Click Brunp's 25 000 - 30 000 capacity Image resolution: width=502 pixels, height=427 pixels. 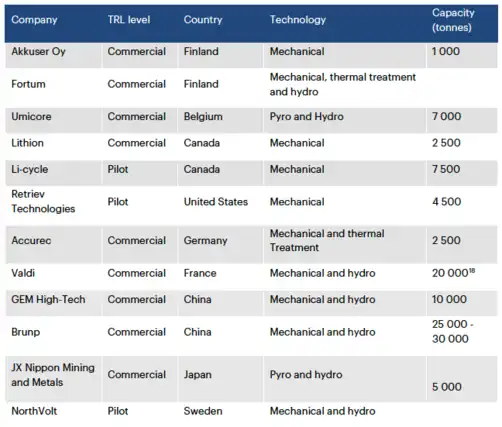[x=453, y=332]
